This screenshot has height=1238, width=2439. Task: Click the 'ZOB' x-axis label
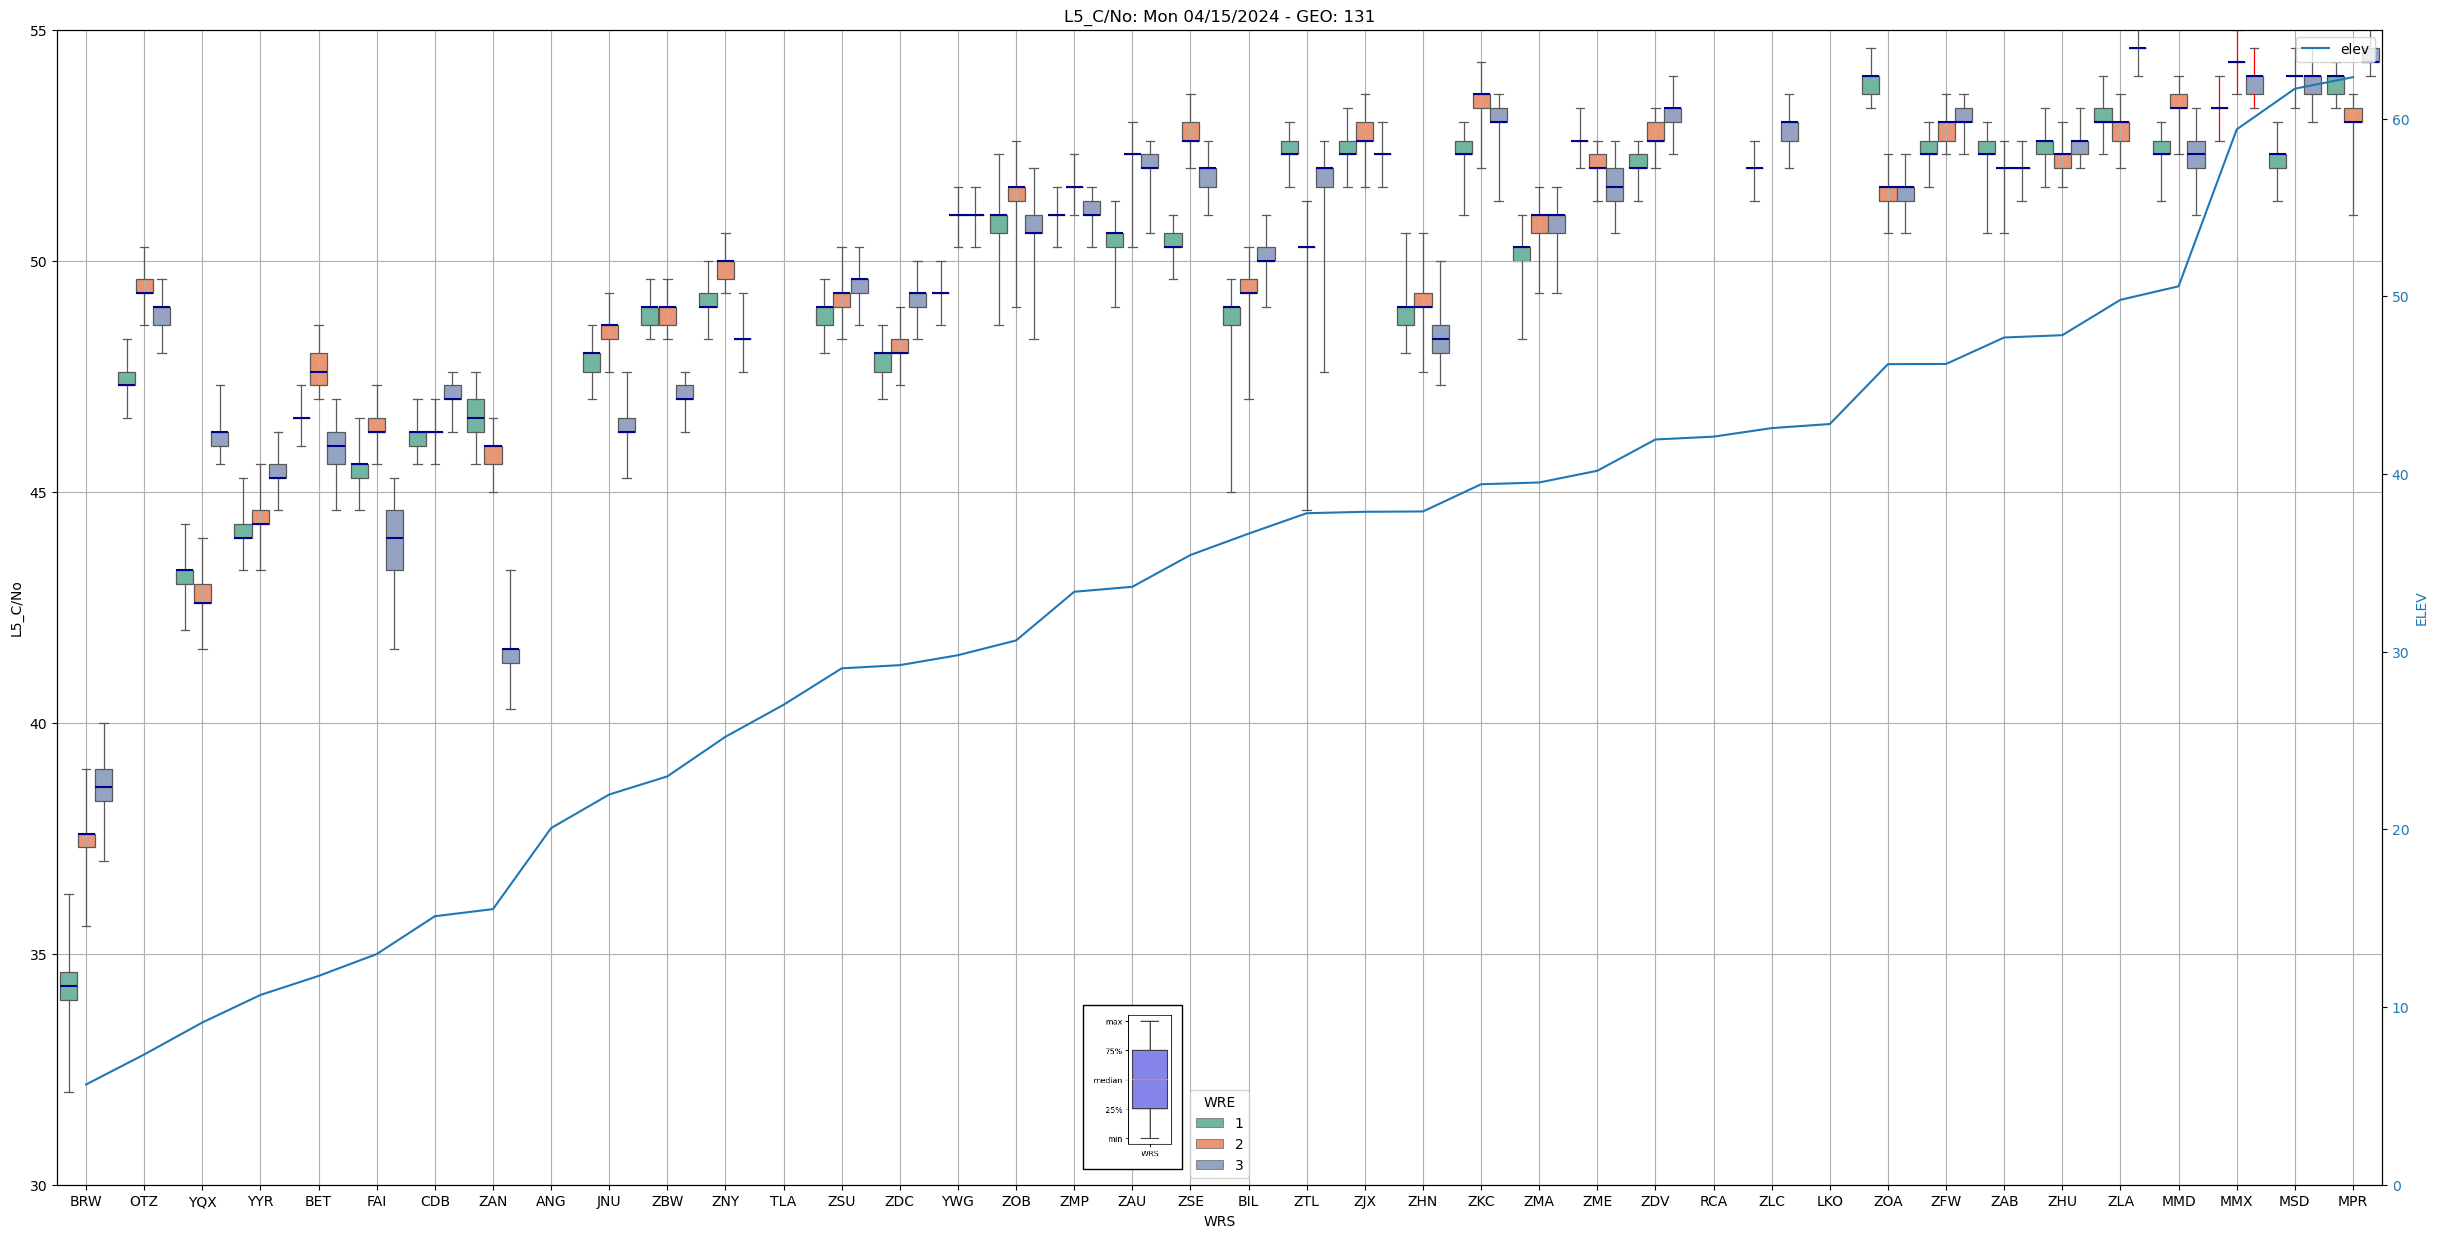pyautogui.click(x=1016, y=1202)
